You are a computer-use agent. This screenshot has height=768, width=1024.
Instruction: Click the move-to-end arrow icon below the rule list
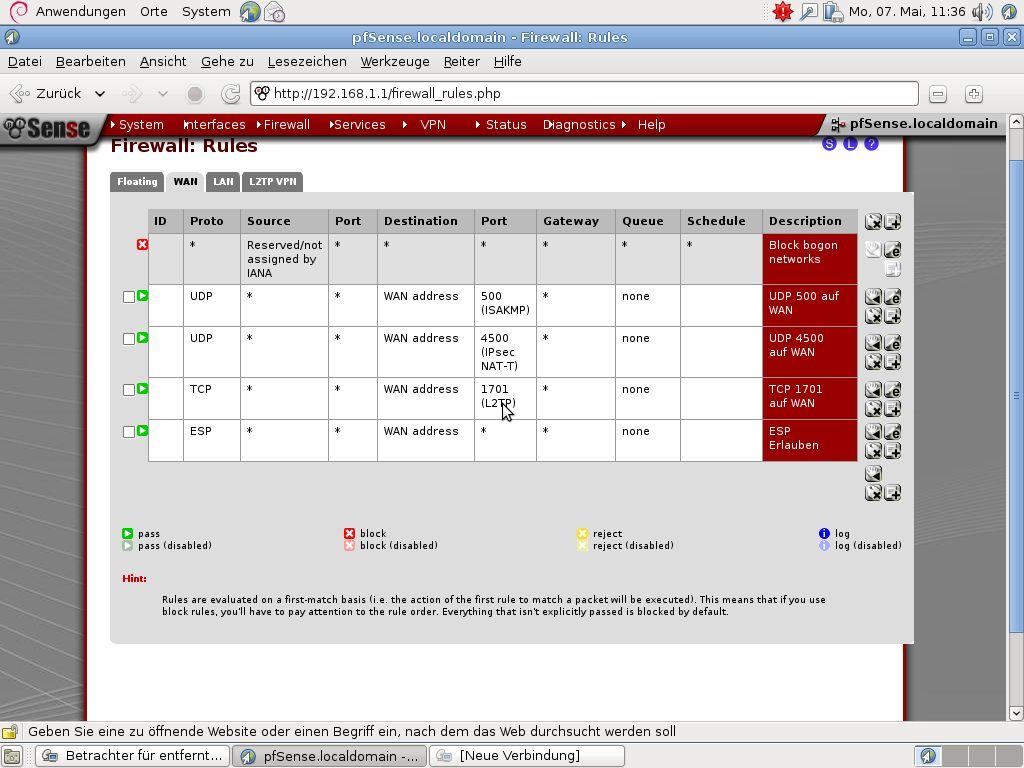click(x=873, y=473)
